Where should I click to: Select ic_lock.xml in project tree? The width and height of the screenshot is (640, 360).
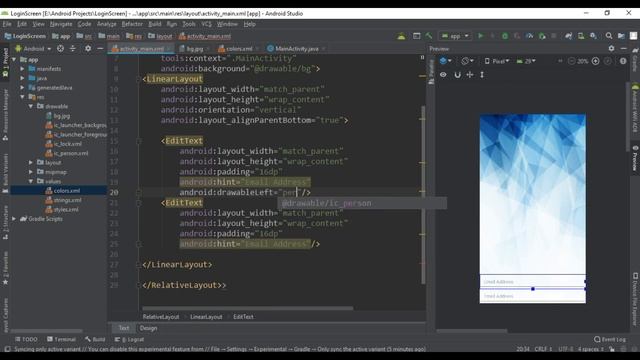pyautogui.click(x=67, y=144)
